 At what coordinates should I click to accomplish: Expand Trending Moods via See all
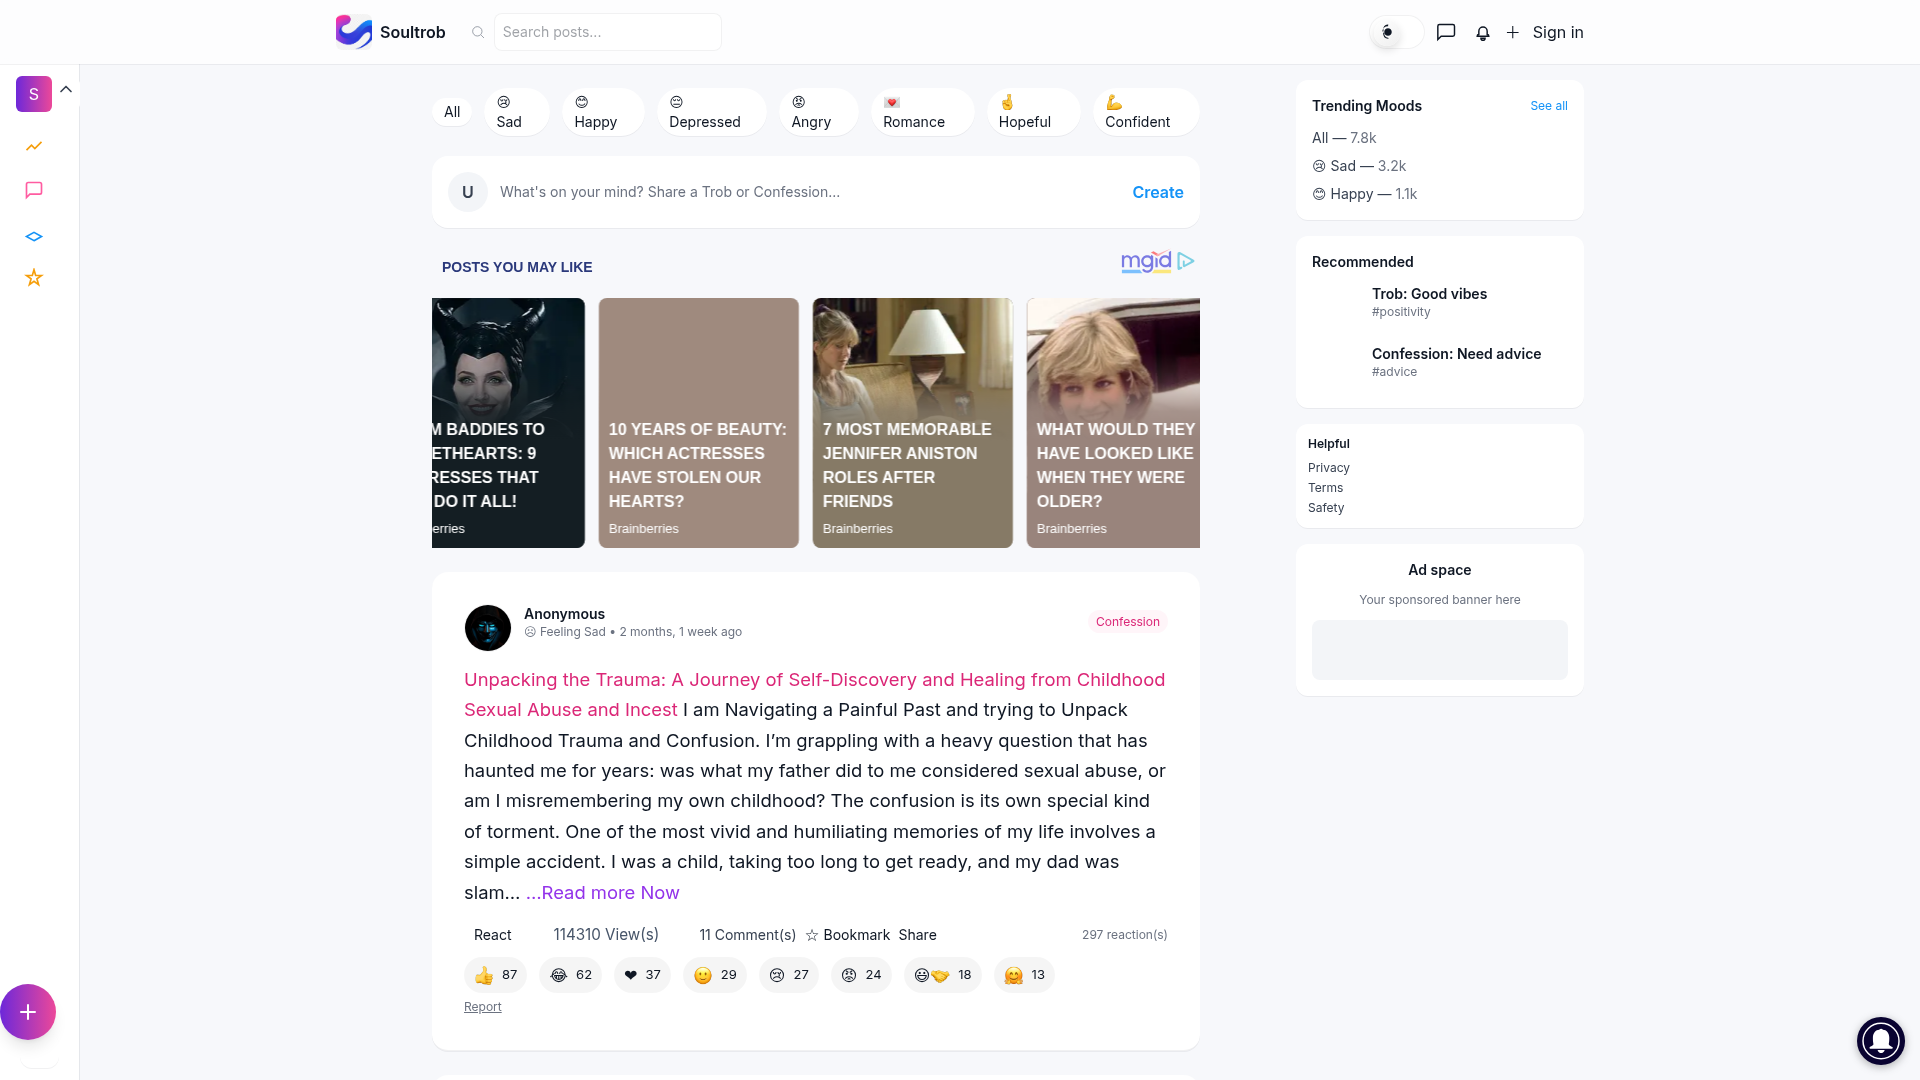tap(1548, 106)
